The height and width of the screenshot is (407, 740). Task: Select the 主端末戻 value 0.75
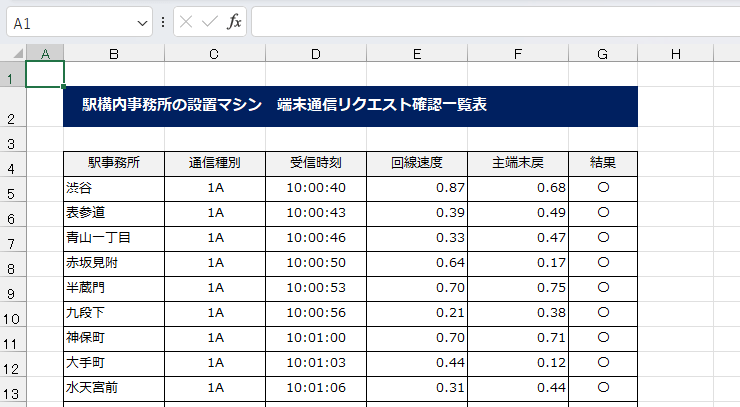[518, 289]
